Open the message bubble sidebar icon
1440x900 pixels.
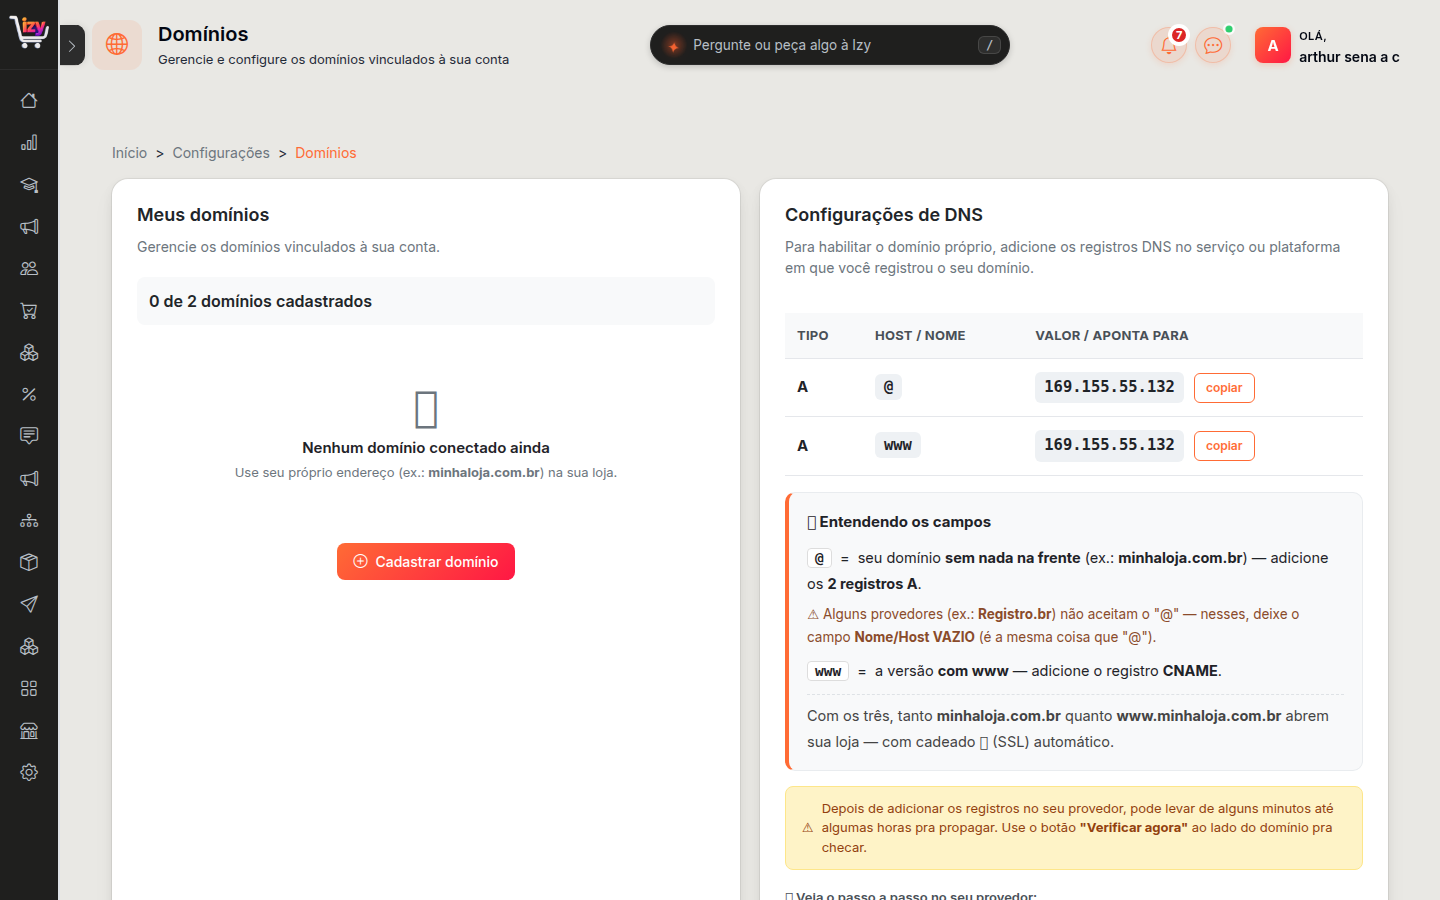coord(29,436)
